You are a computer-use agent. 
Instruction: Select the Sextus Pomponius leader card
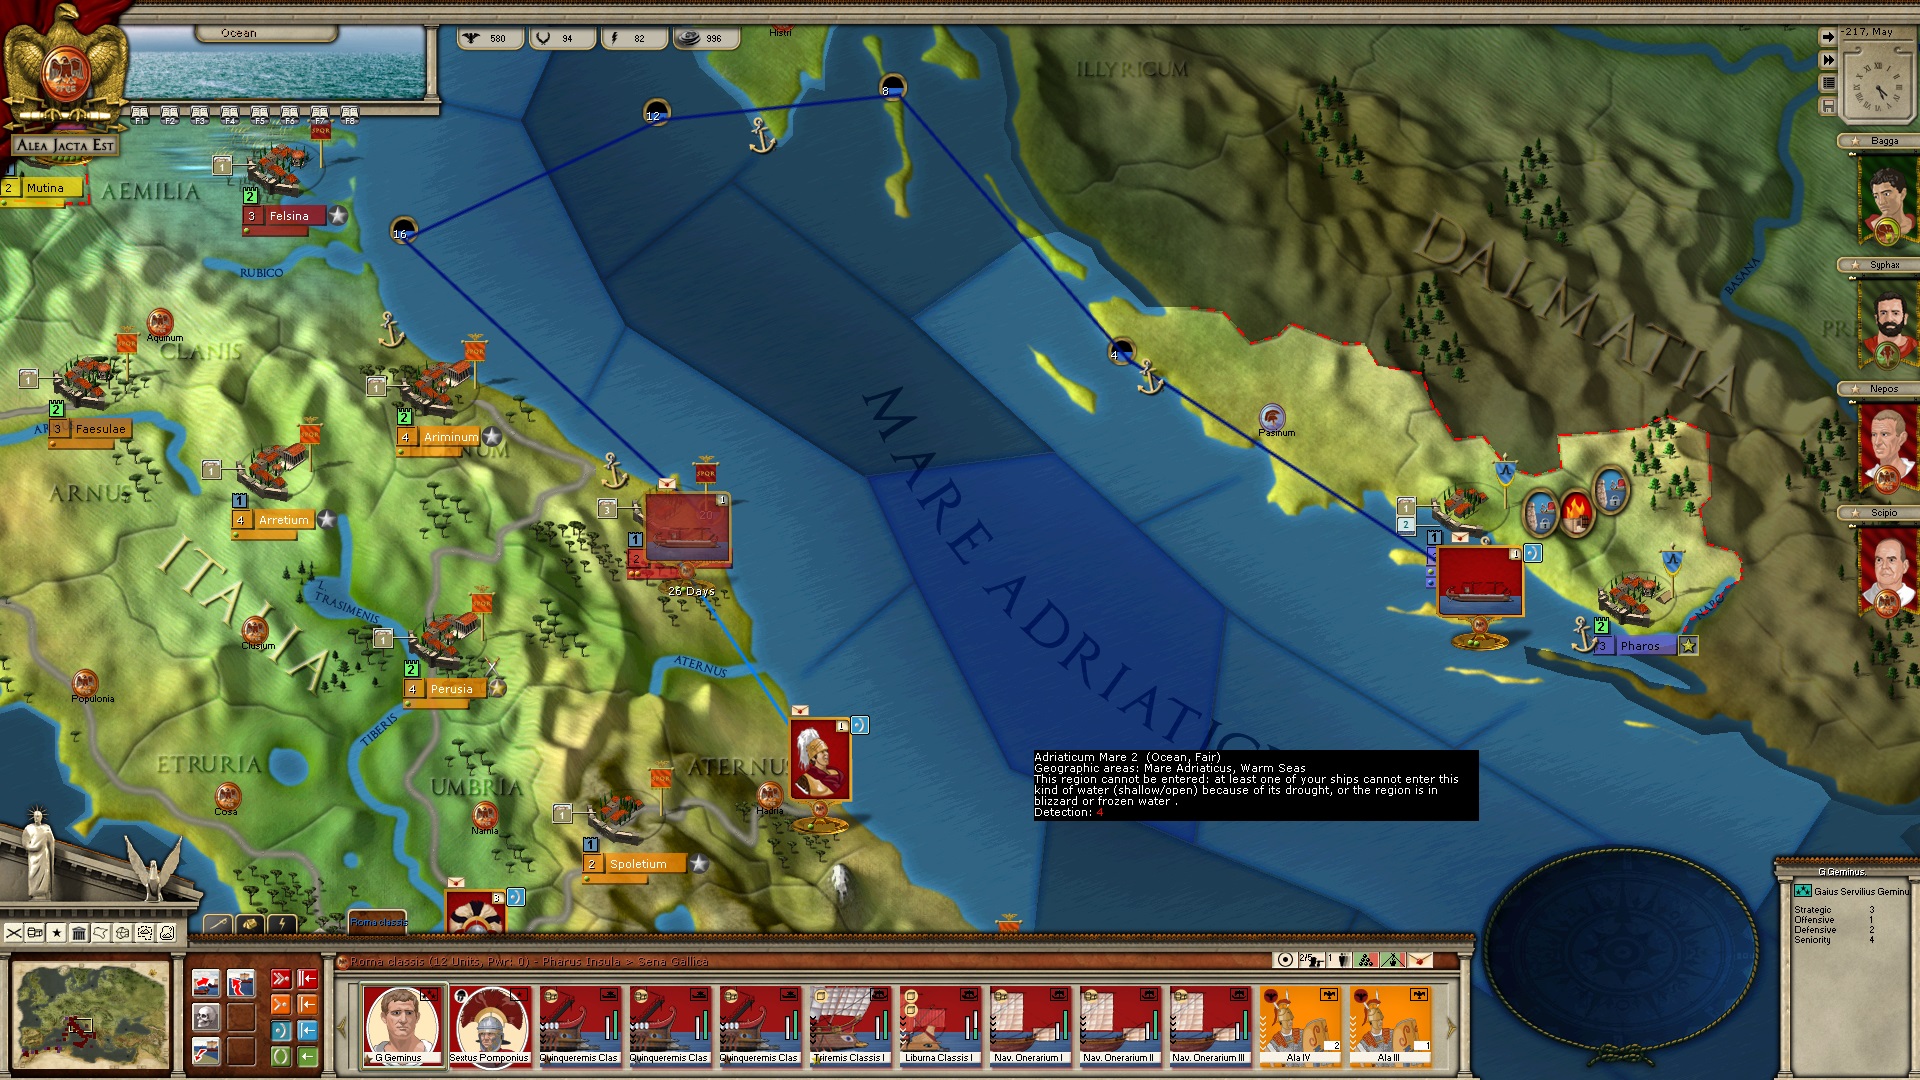489,1026
